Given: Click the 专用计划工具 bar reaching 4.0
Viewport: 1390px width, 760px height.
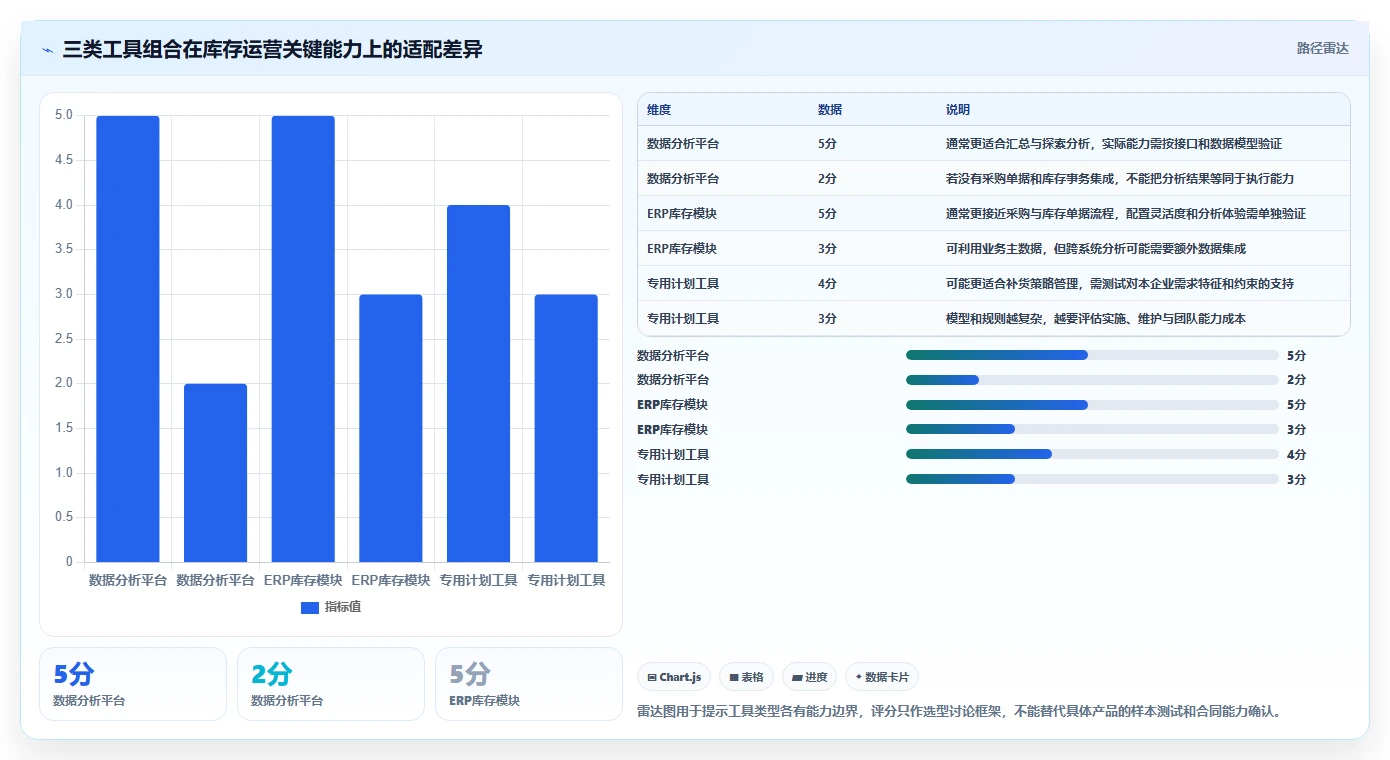Looking at the screenshot, I should (x=478, y=384).
